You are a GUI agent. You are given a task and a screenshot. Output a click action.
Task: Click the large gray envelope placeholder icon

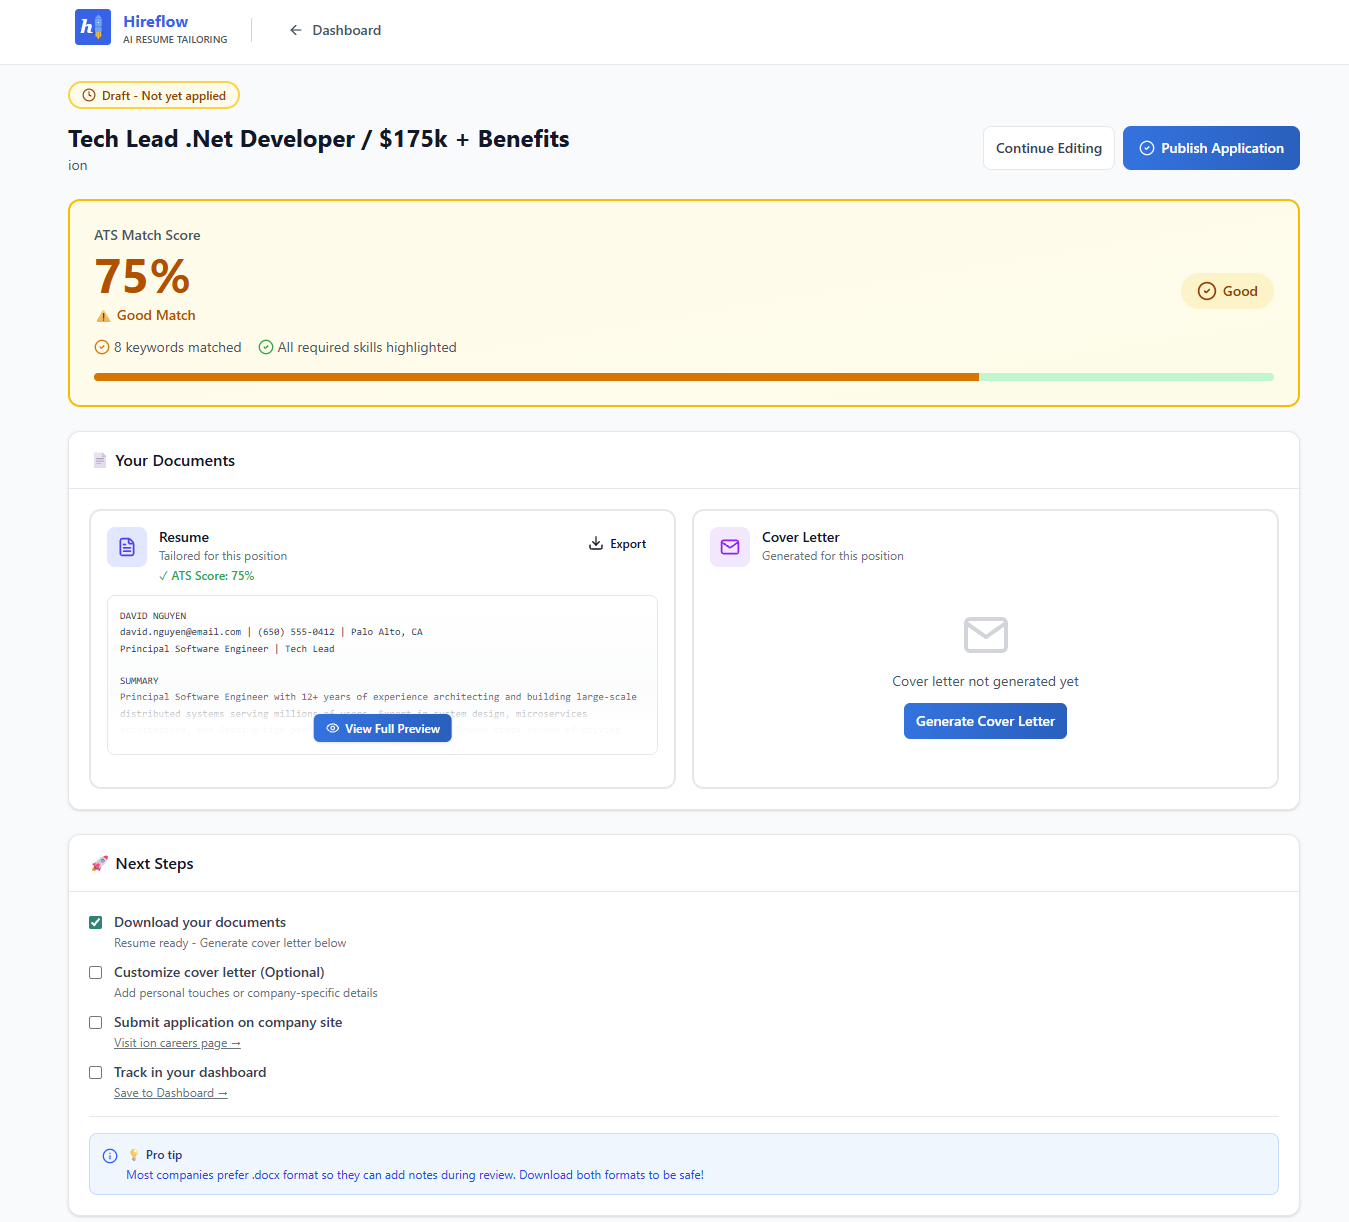pyautogui.click(x=986, y=635)
